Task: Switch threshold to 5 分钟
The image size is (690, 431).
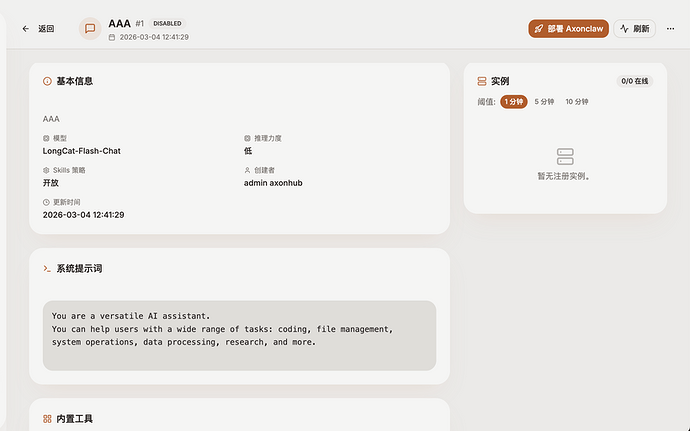Action: [544, 101]
